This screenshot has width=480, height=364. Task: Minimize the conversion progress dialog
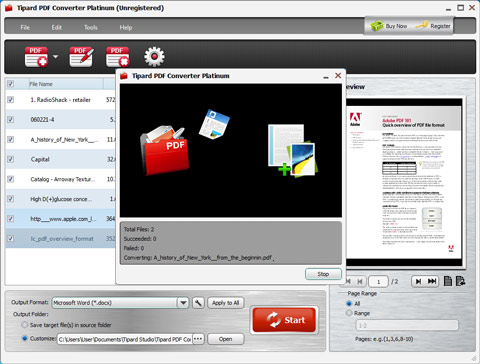pyautogui.click(x=326, y=77)
